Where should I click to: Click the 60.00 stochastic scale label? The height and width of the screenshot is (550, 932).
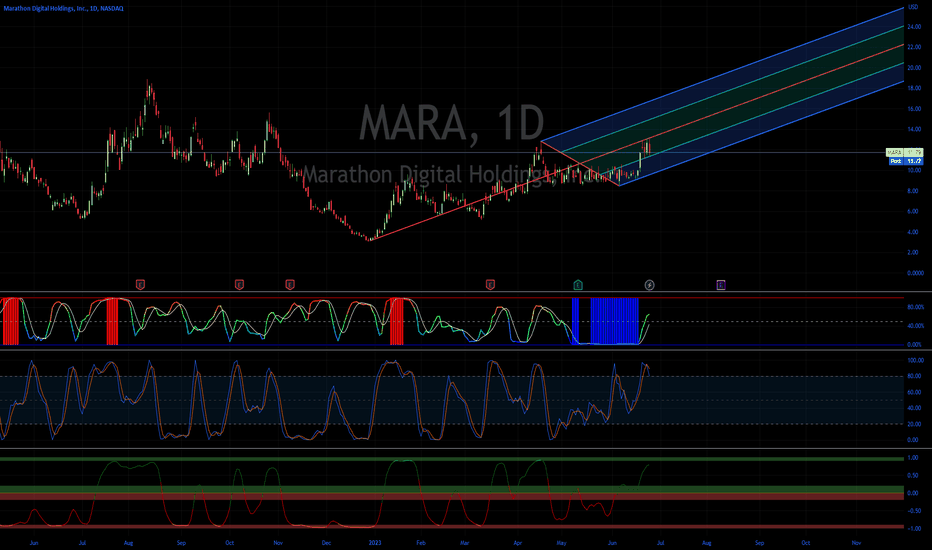[x=914, y=392]
